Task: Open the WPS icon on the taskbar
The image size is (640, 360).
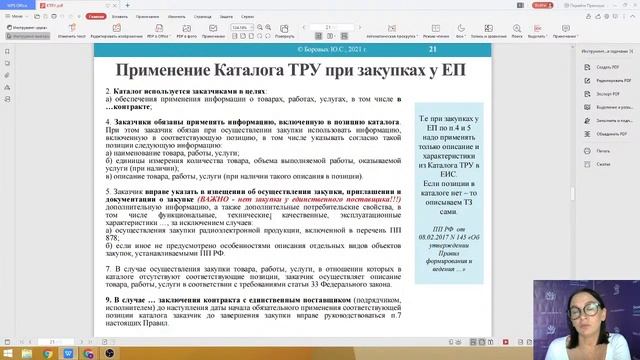Action: [x=68, y=353]
